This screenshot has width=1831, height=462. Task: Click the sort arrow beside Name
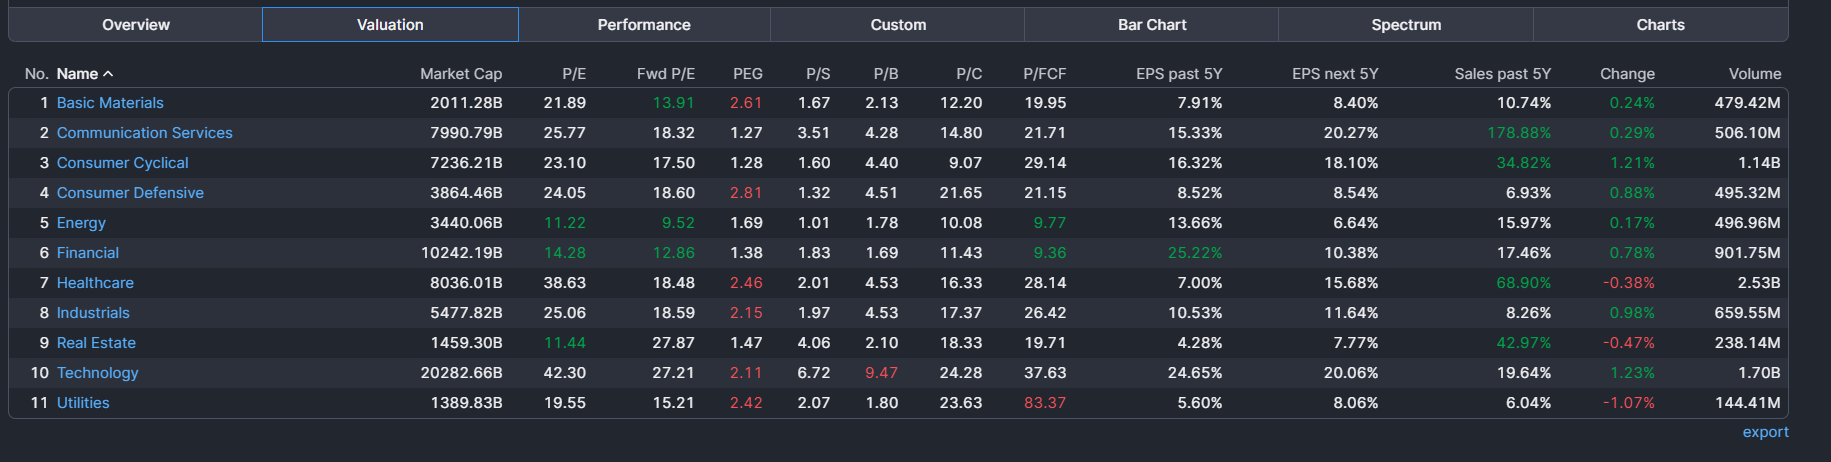tap(108, 74)
